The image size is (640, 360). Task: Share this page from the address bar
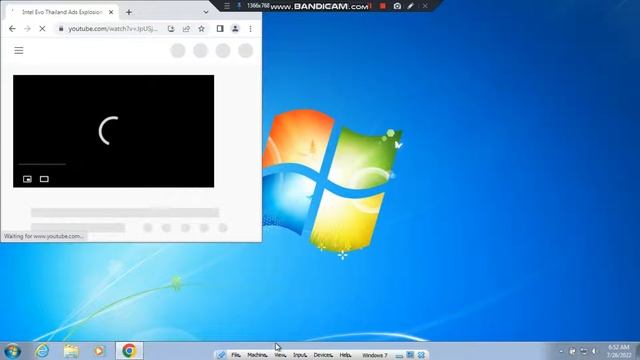click(186, 29)
